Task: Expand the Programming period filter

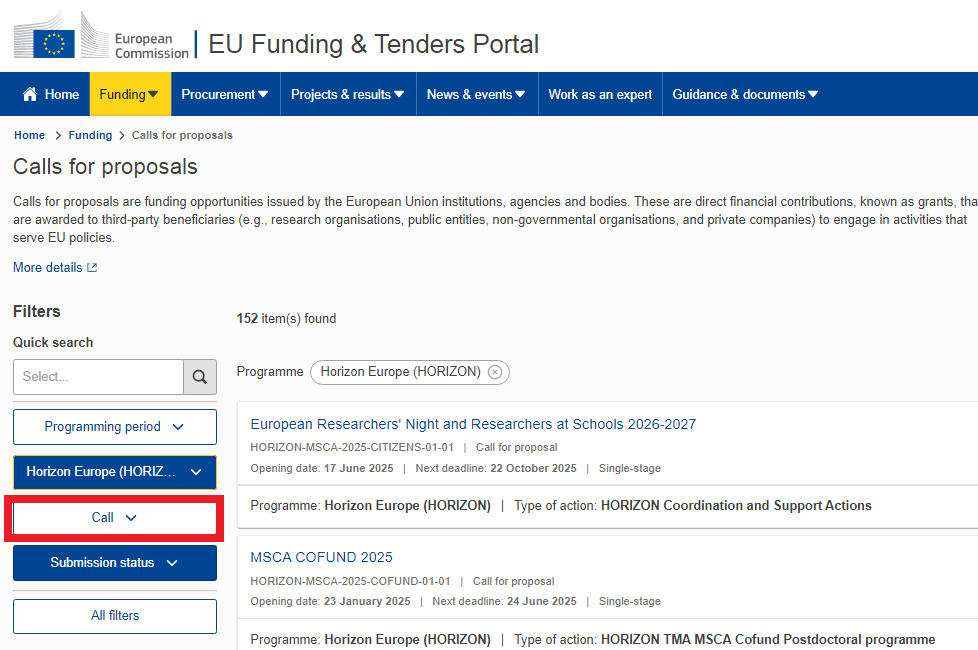Action: click(115, 427)
